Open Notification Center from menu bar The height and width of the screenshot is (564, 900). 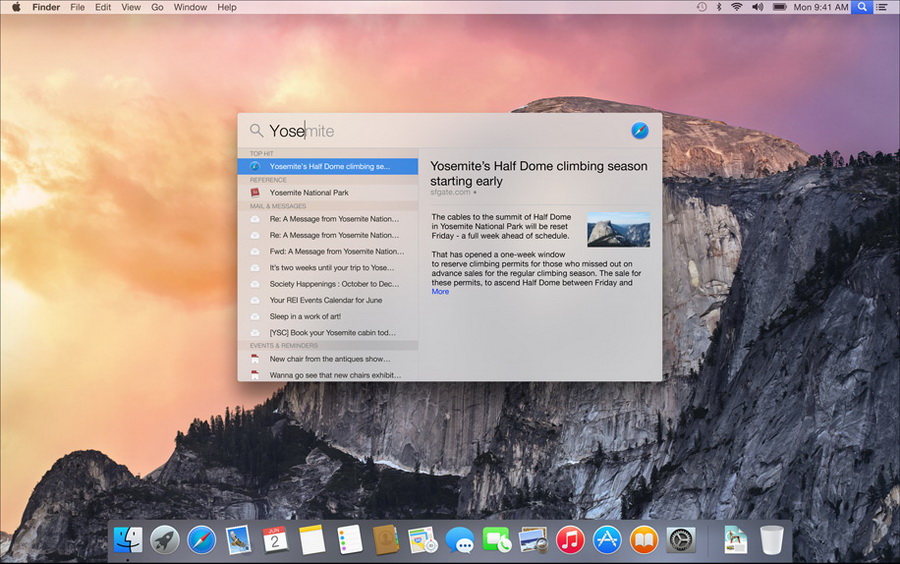(x=881, y=7)
